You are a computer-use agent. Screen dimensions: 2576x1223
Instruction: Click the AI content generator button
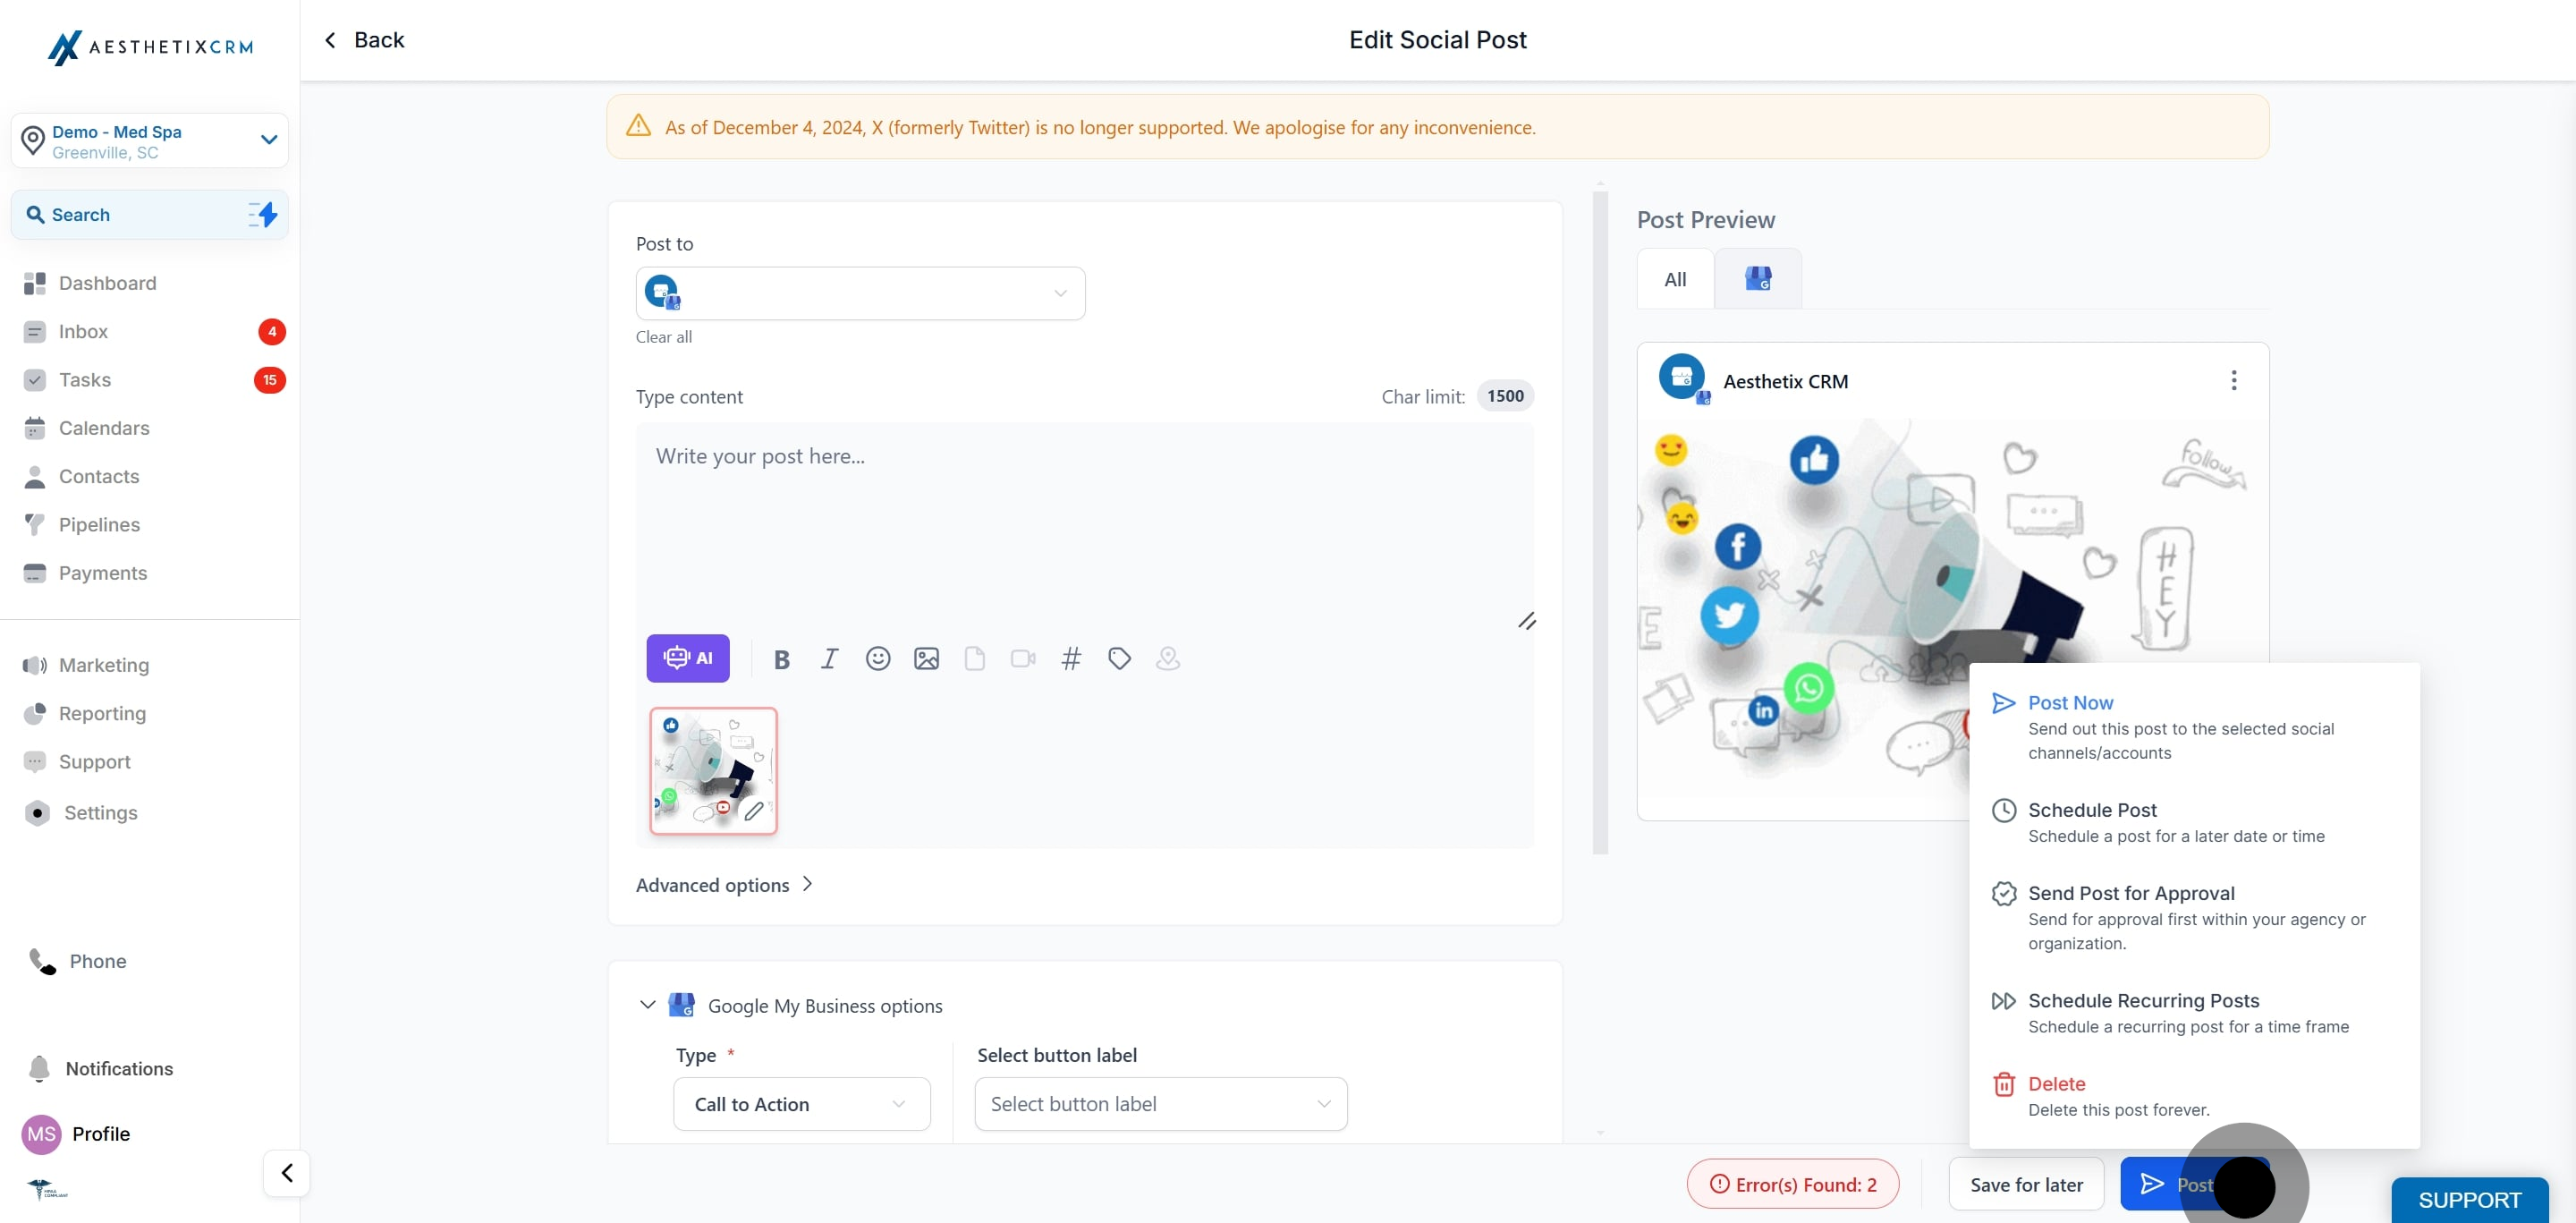[x=687, y=658]
